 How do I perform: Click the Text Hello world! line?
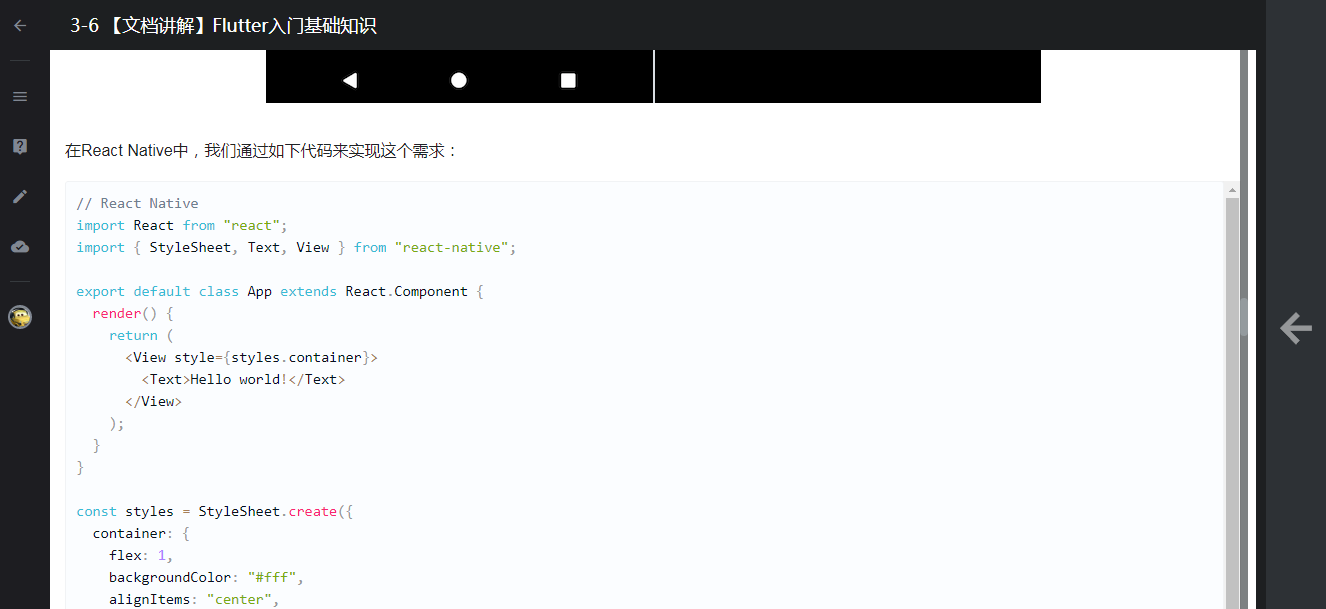(x=243, y=379)
